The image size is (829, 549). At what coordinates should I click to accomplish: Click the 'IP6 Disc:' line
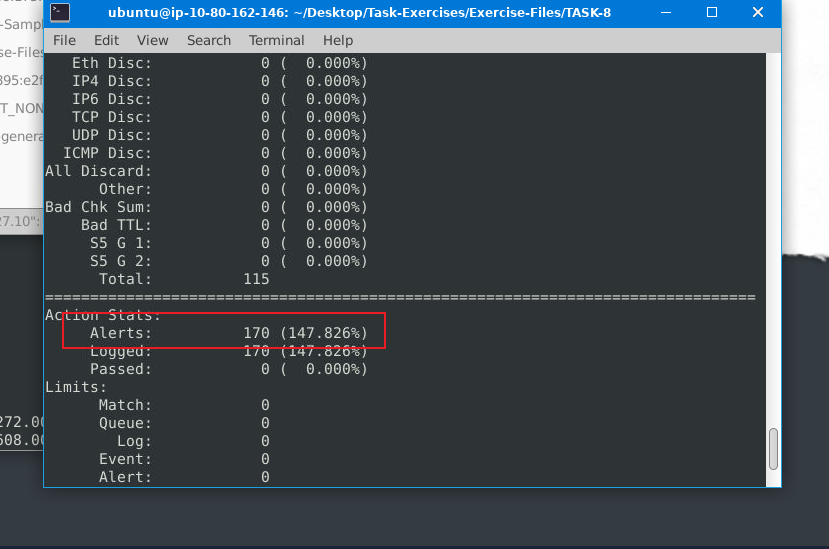(219, 99)
